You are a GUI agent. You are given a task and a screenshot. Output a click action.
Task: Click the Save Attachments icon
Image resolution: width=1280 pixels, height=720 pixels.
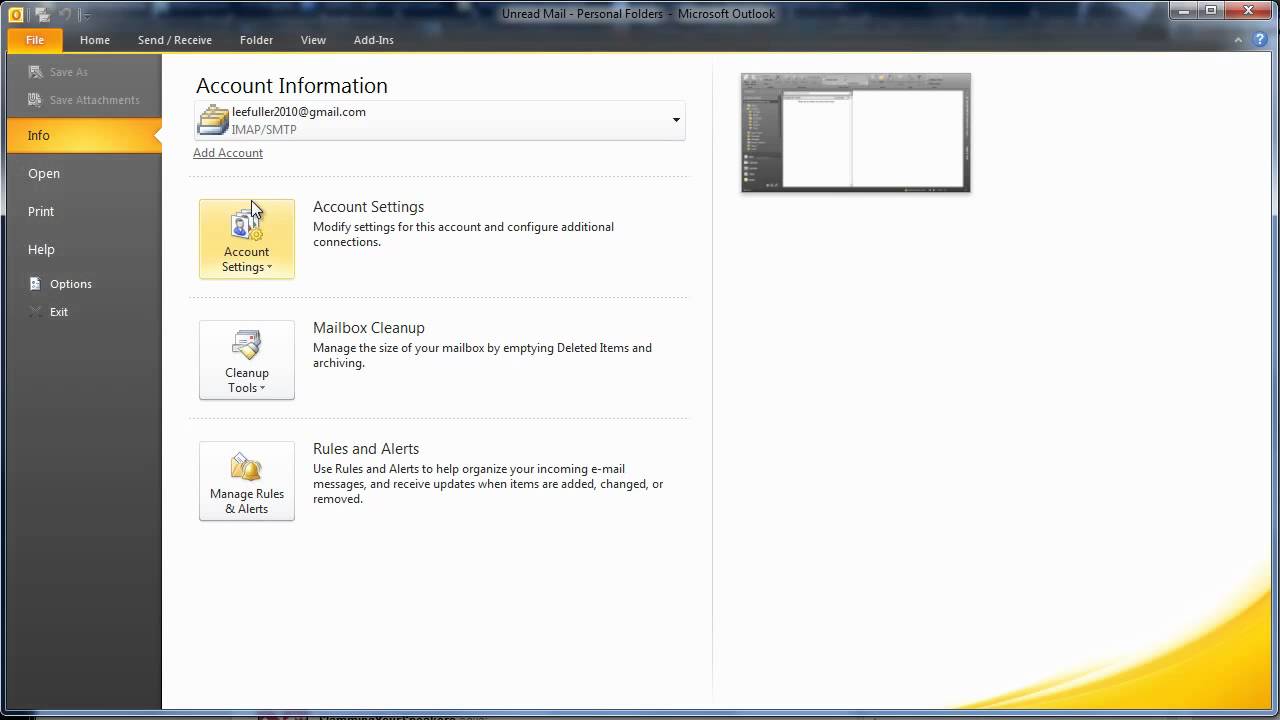click(x=36, y=100)
